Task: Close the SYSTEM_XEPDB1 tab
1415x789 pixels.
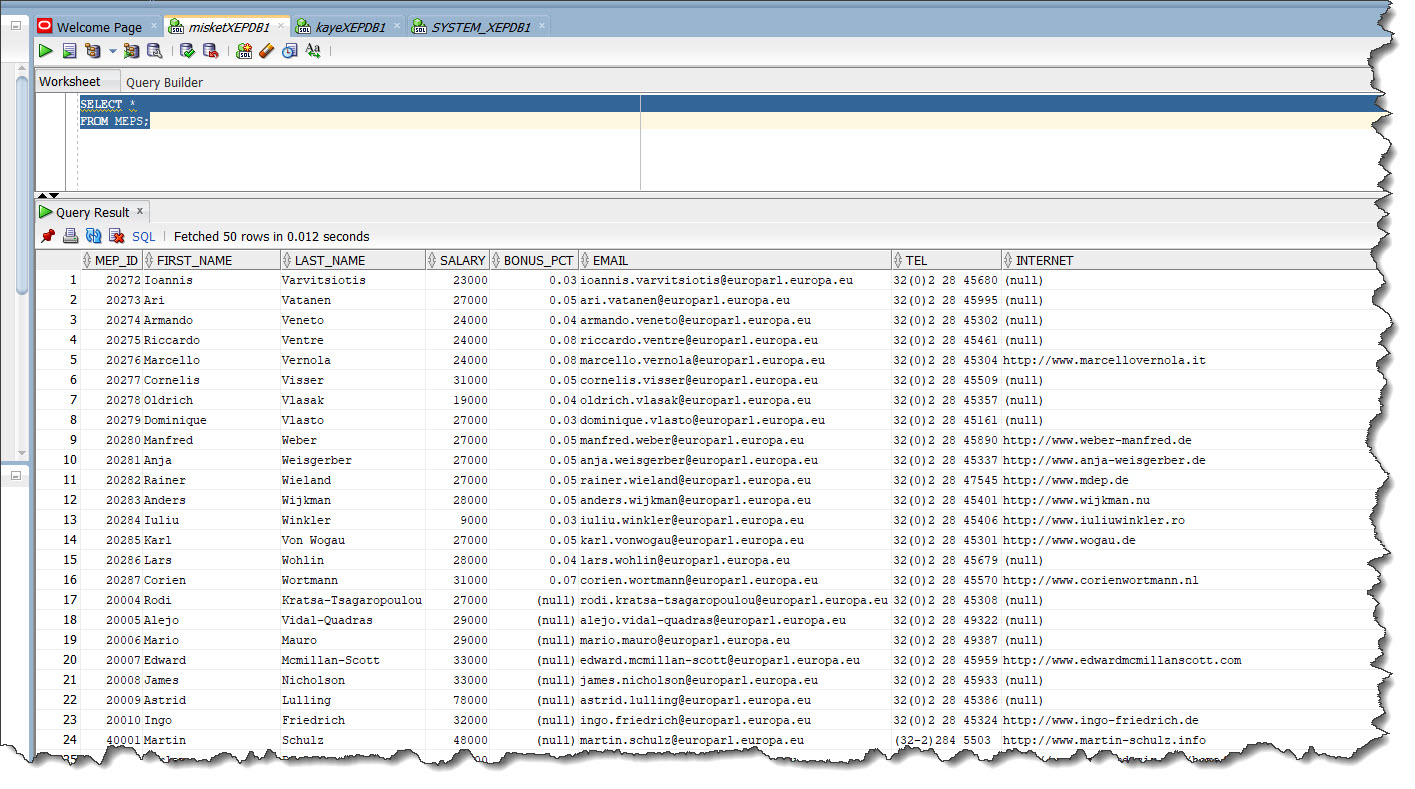Action: pos(542,26)
